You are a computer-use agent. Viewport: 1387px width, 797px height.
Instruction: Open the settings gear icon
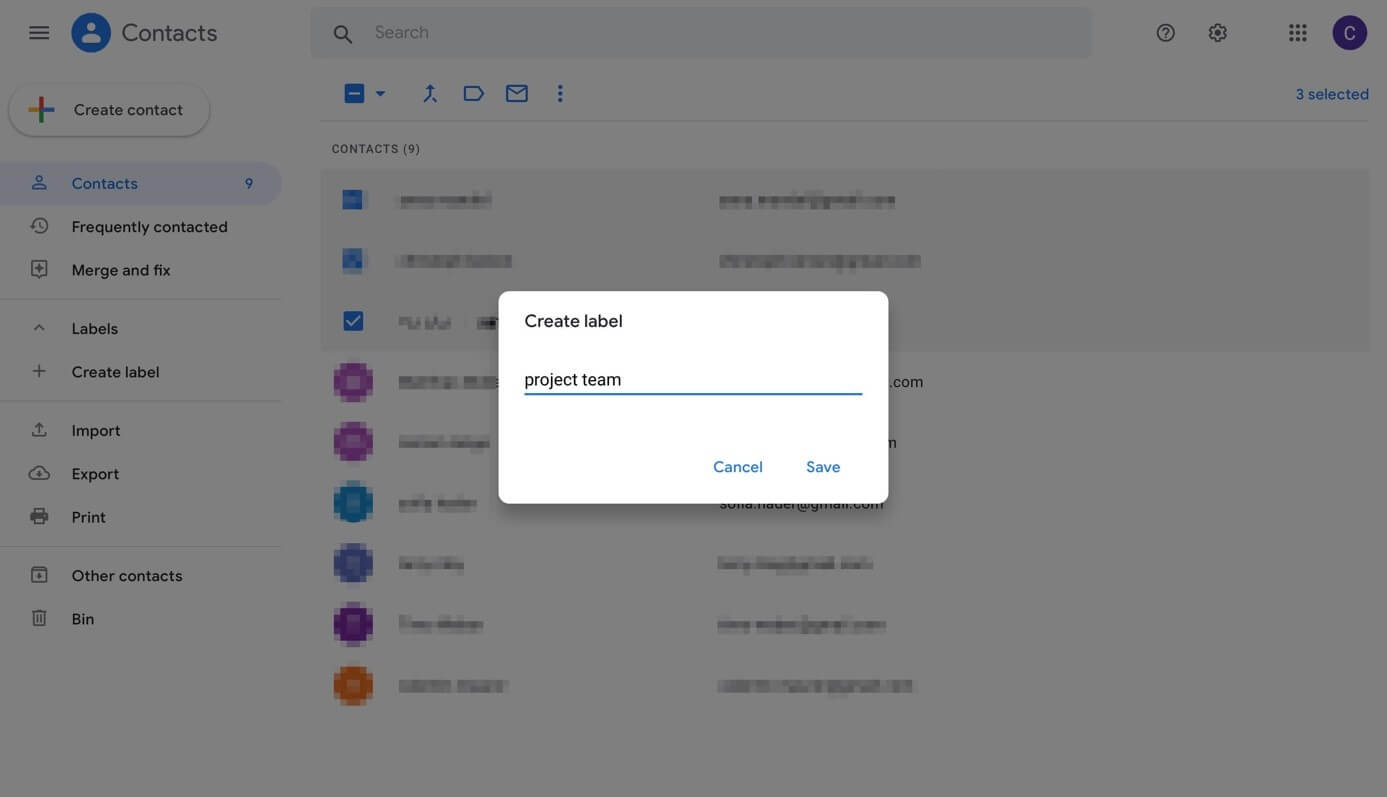click(x=1218, y=33)
